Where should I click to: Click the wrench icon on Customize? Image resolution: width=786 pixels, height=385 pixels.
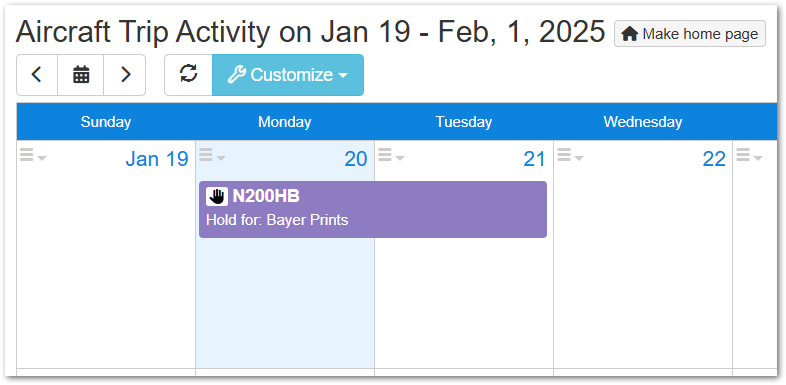[236, 75]
